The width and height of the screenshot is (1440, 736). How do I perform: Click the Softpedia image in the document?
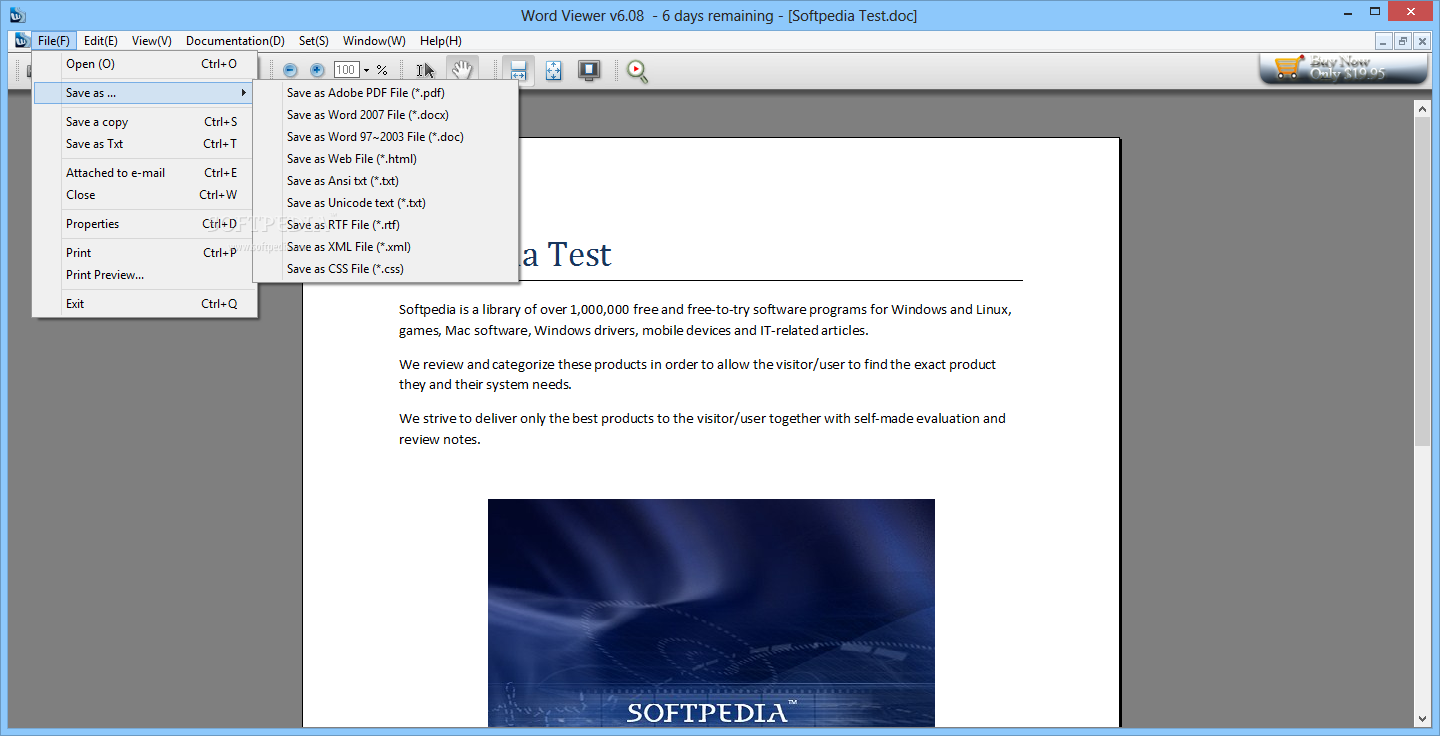tap(711, 613)
